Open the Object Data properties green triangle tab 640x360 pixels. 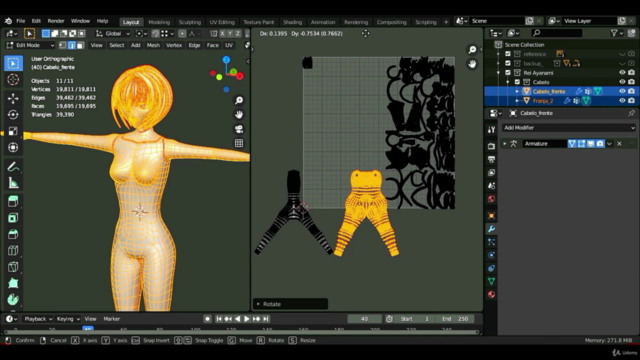point(491,281)
